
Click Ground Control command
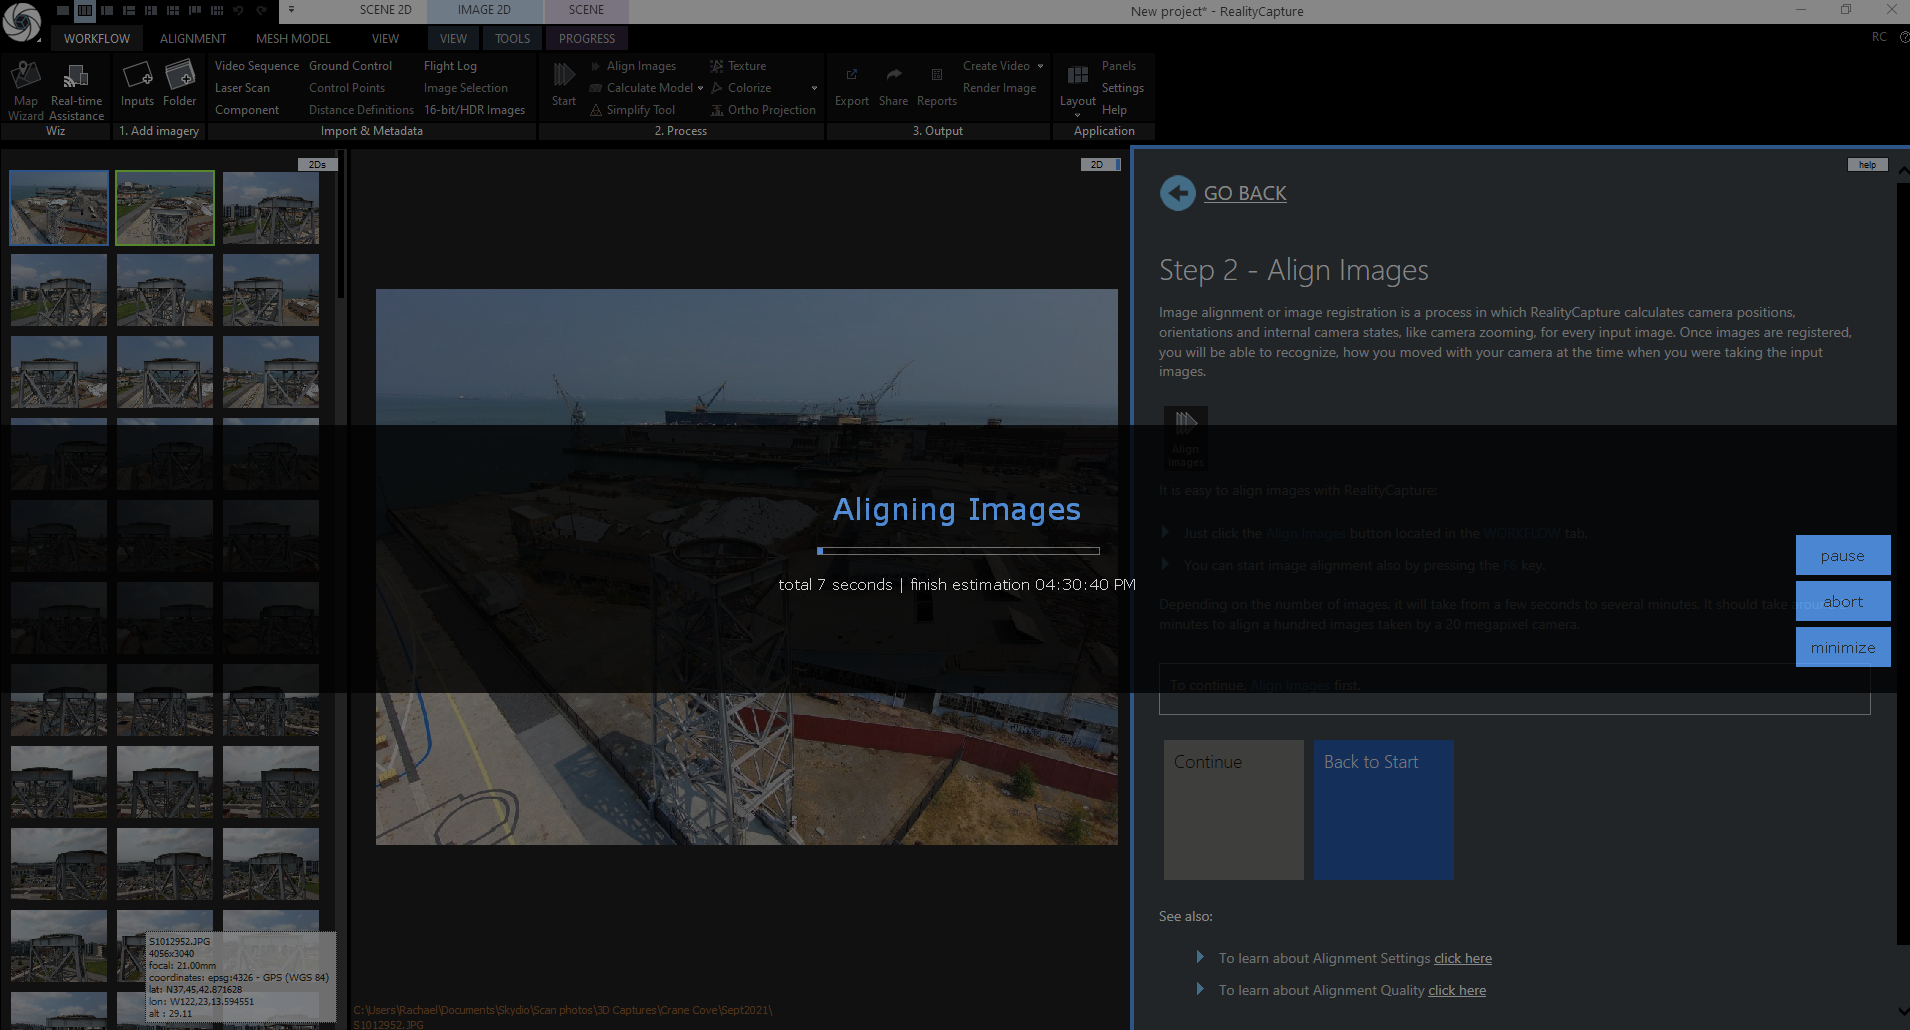click(x=350, y=66)
